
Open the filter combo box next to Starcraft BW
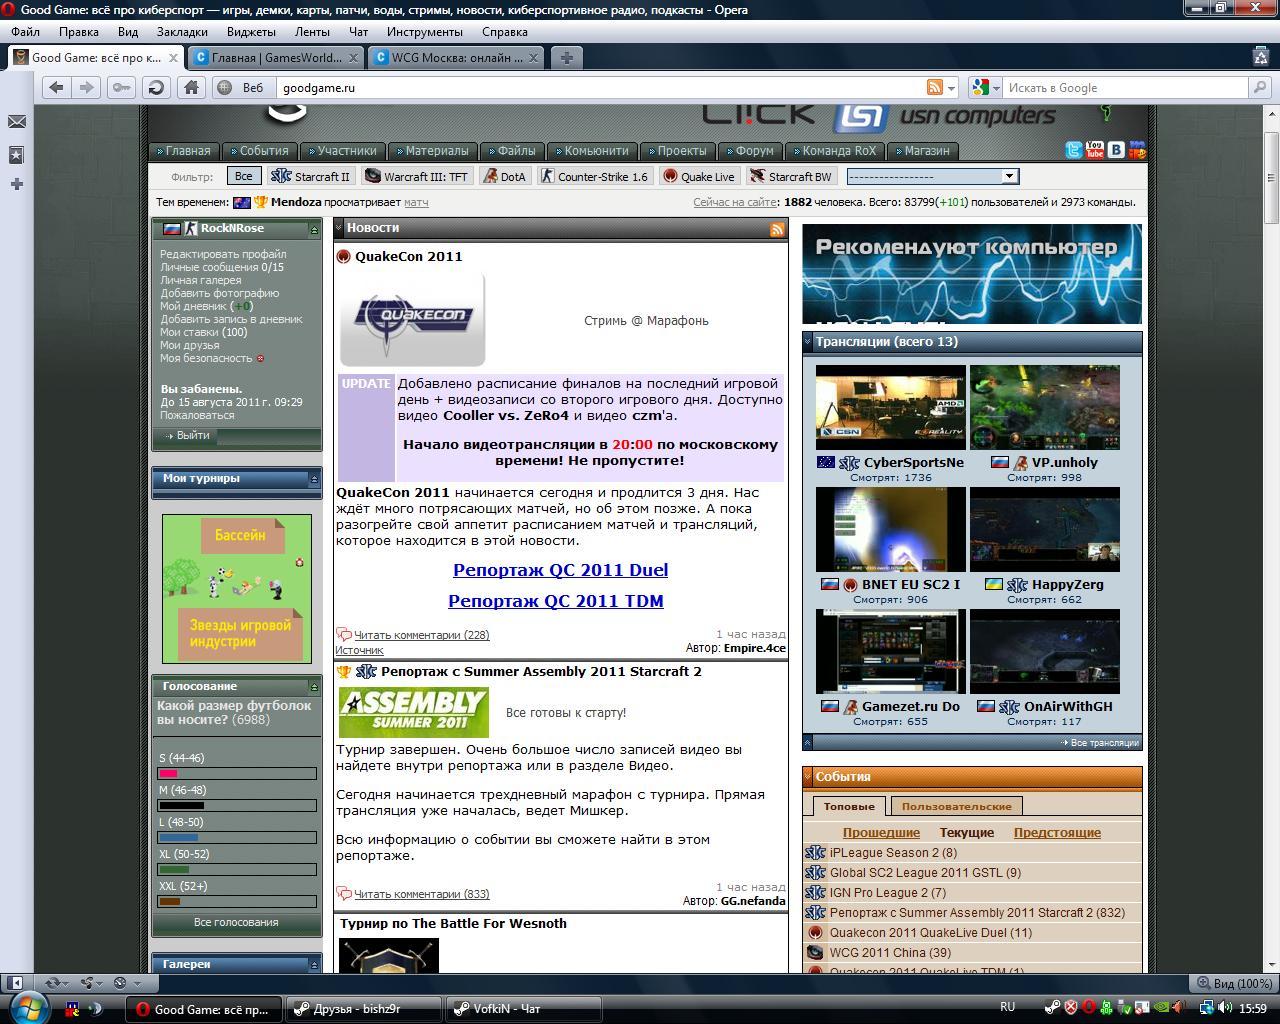click(x=931, y=177)
